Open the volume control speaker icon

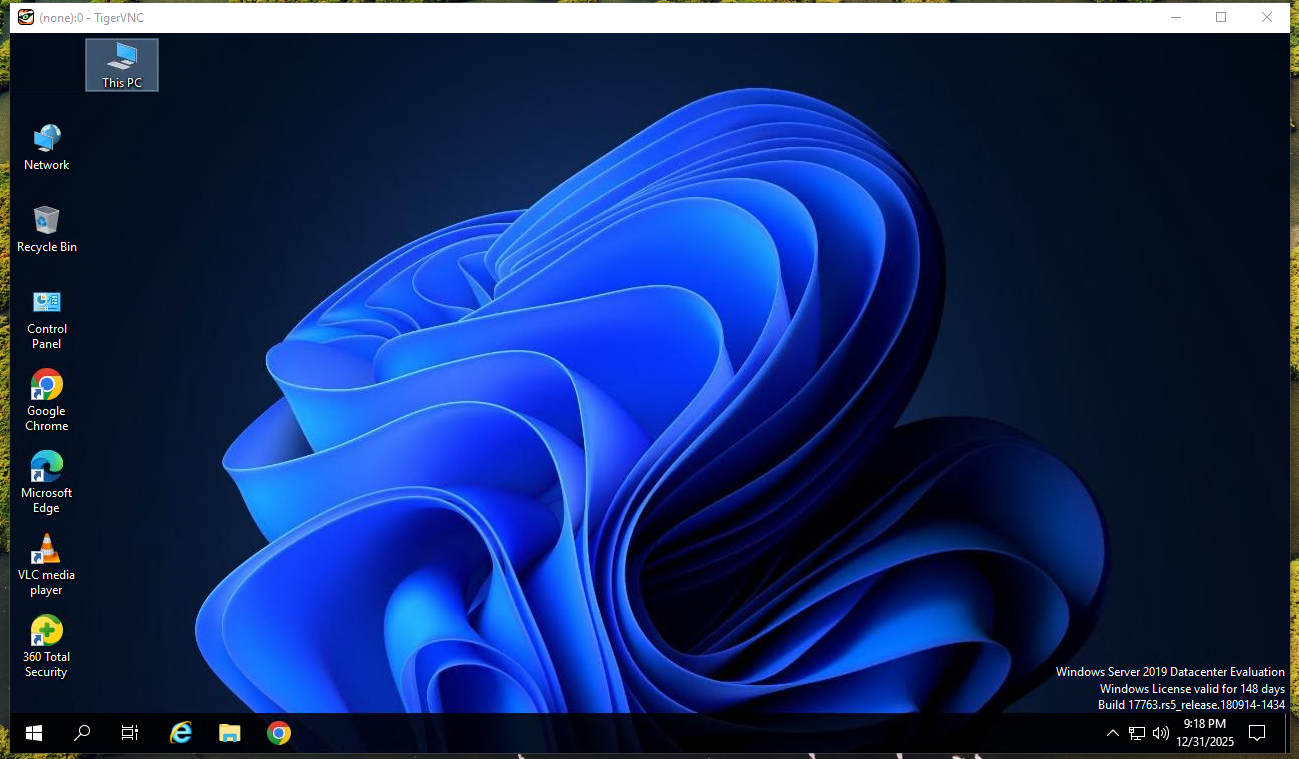(1161, 733)
